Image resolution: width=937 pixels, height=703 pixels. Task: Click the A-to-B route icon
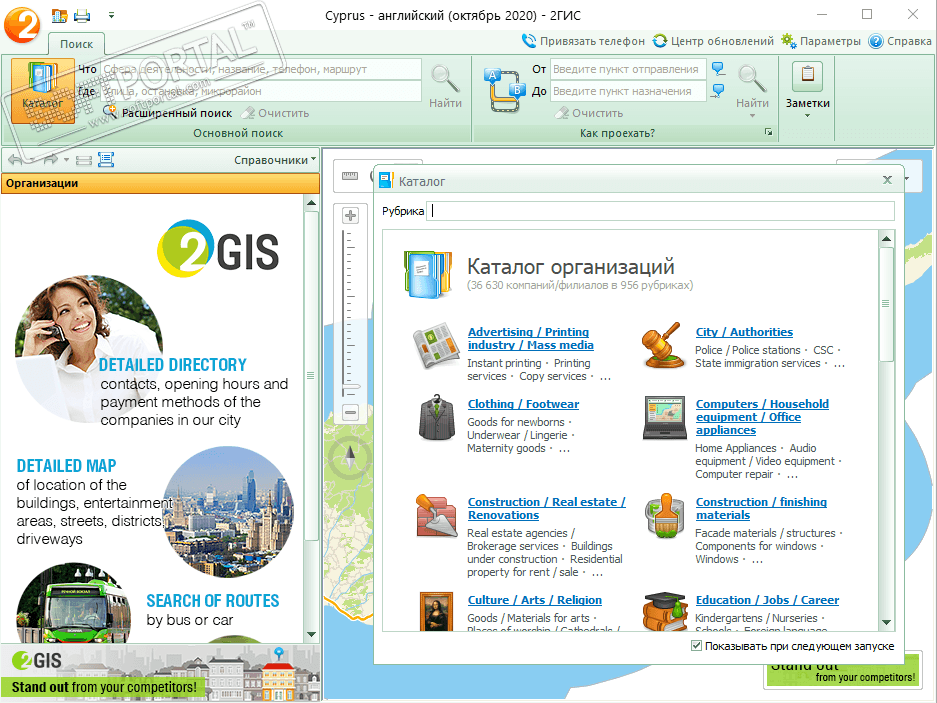click(504, 90)
